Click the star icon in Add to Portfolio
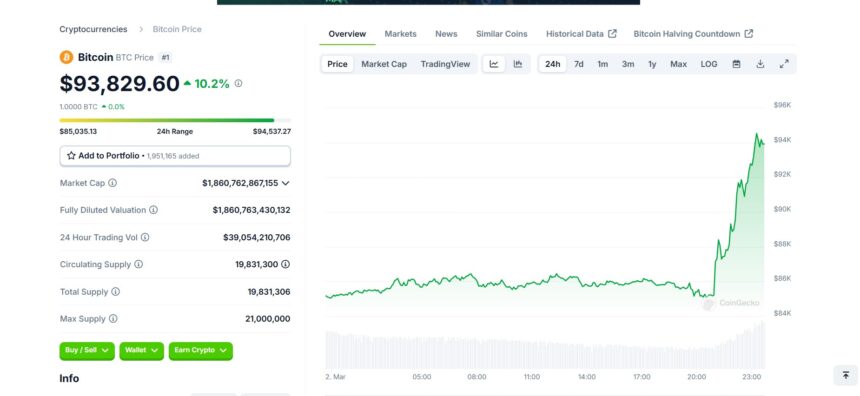Viewport: 860px width, 396px height. point(71,156)
